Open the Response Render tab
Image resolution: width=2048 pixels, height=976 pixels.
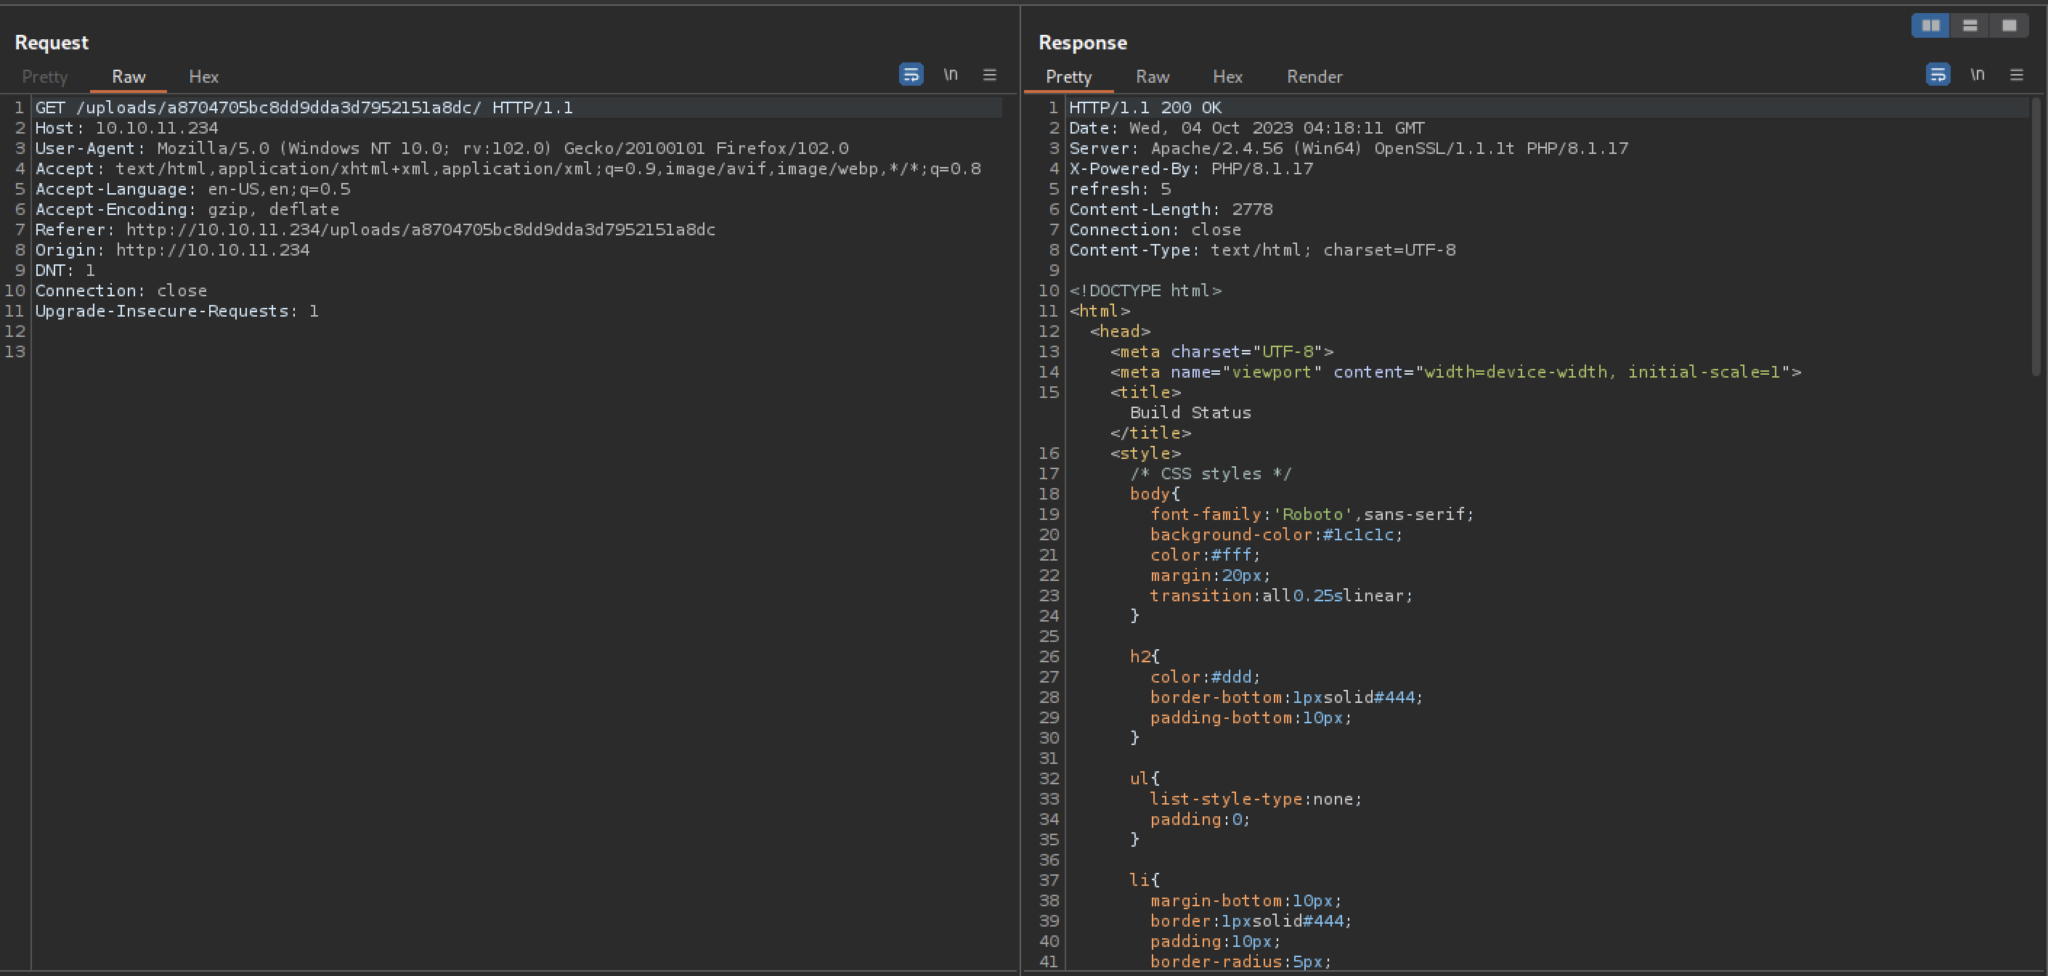(x=1315, y=77)
